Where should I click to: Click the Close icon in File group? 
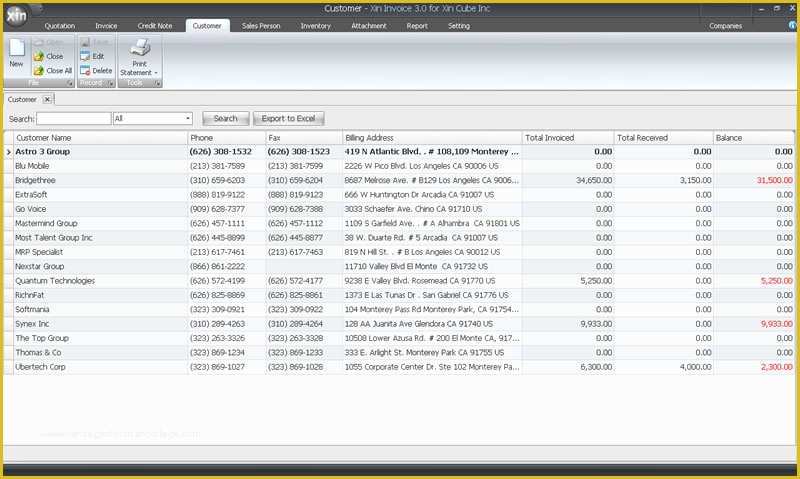point(39,57)
